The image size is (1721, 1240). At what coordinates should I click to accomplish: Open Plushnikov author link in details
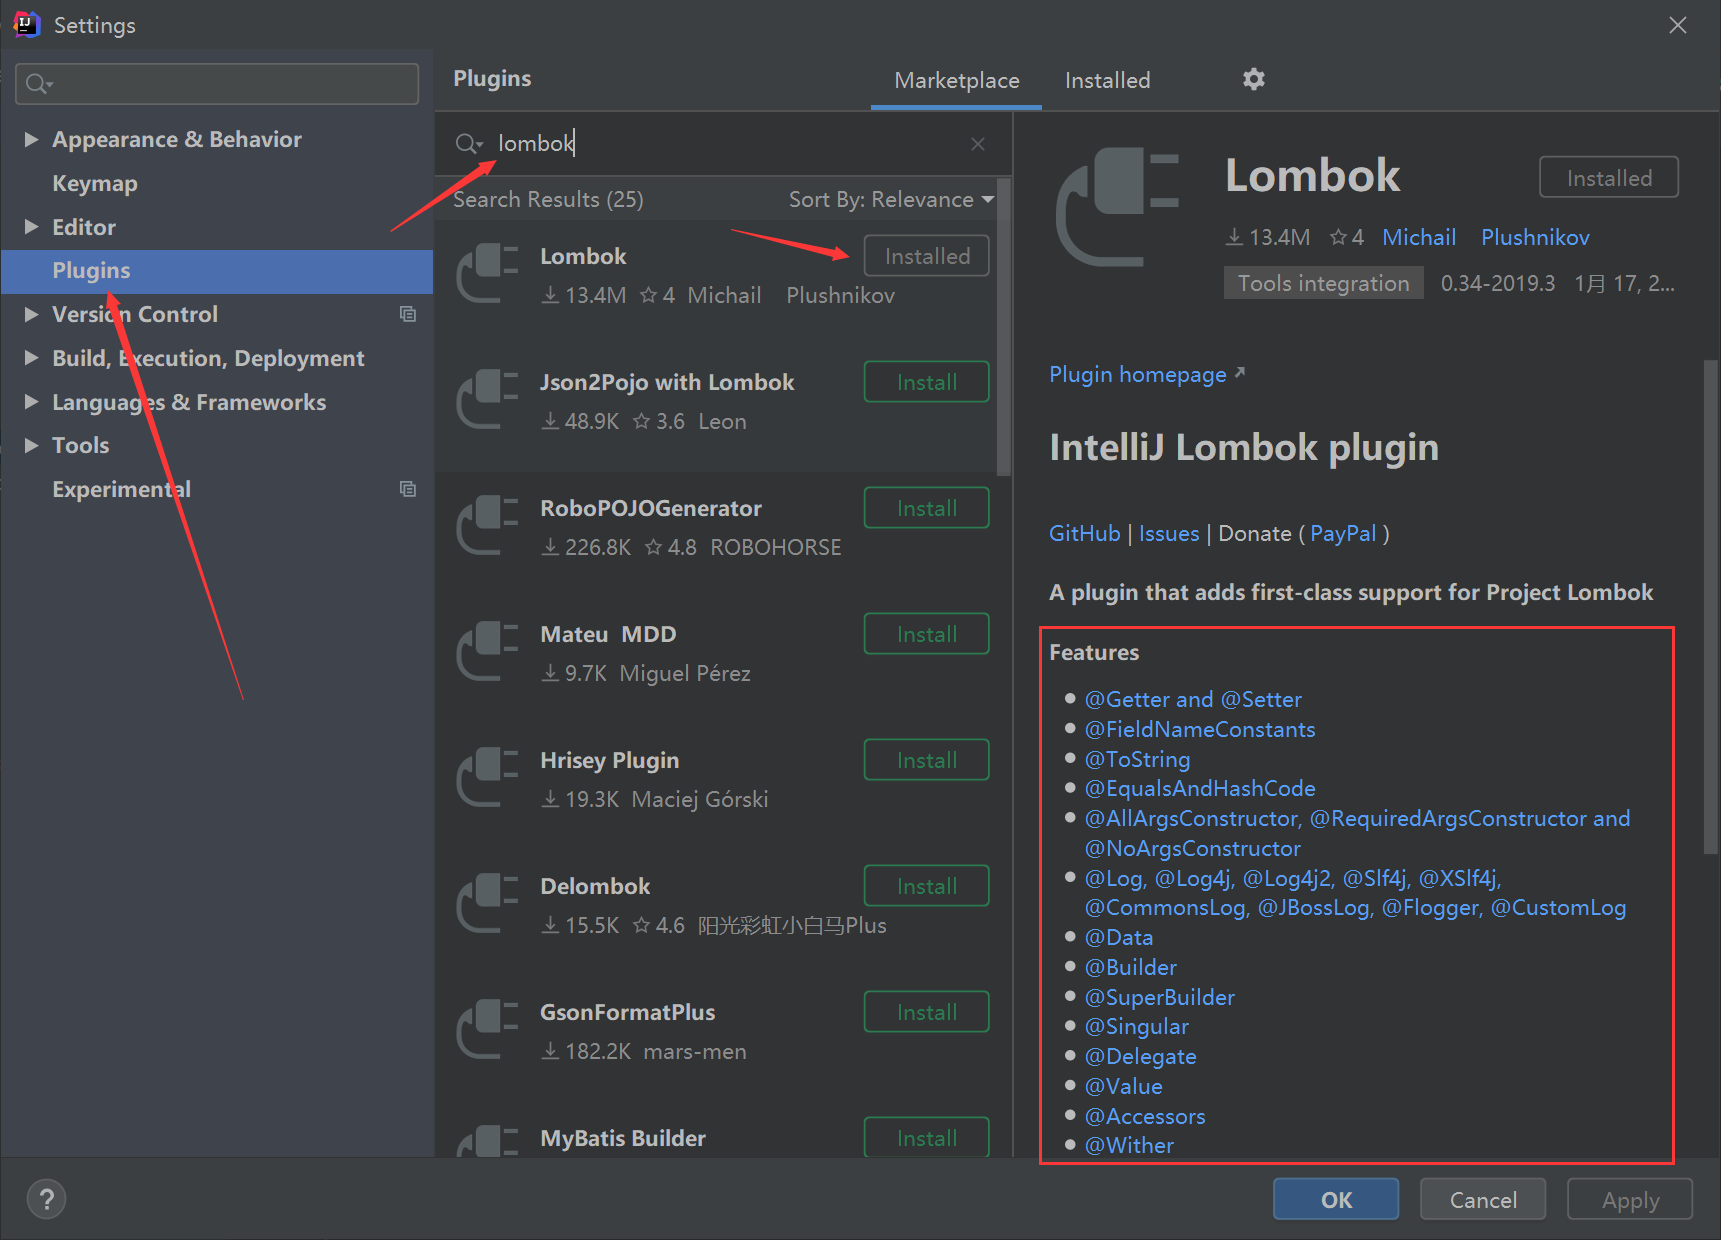click(x=1535, y=237)
